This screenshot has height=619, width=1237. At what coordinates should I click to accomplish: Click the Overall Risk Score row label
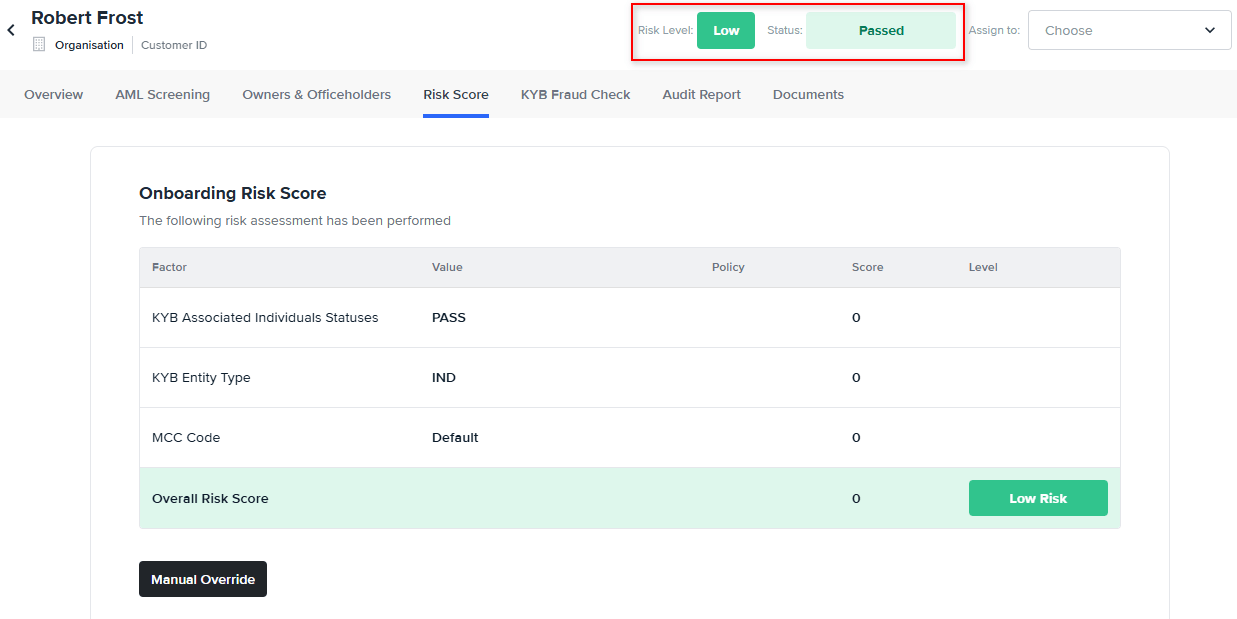pyautogui.click(x=210, y=498)
